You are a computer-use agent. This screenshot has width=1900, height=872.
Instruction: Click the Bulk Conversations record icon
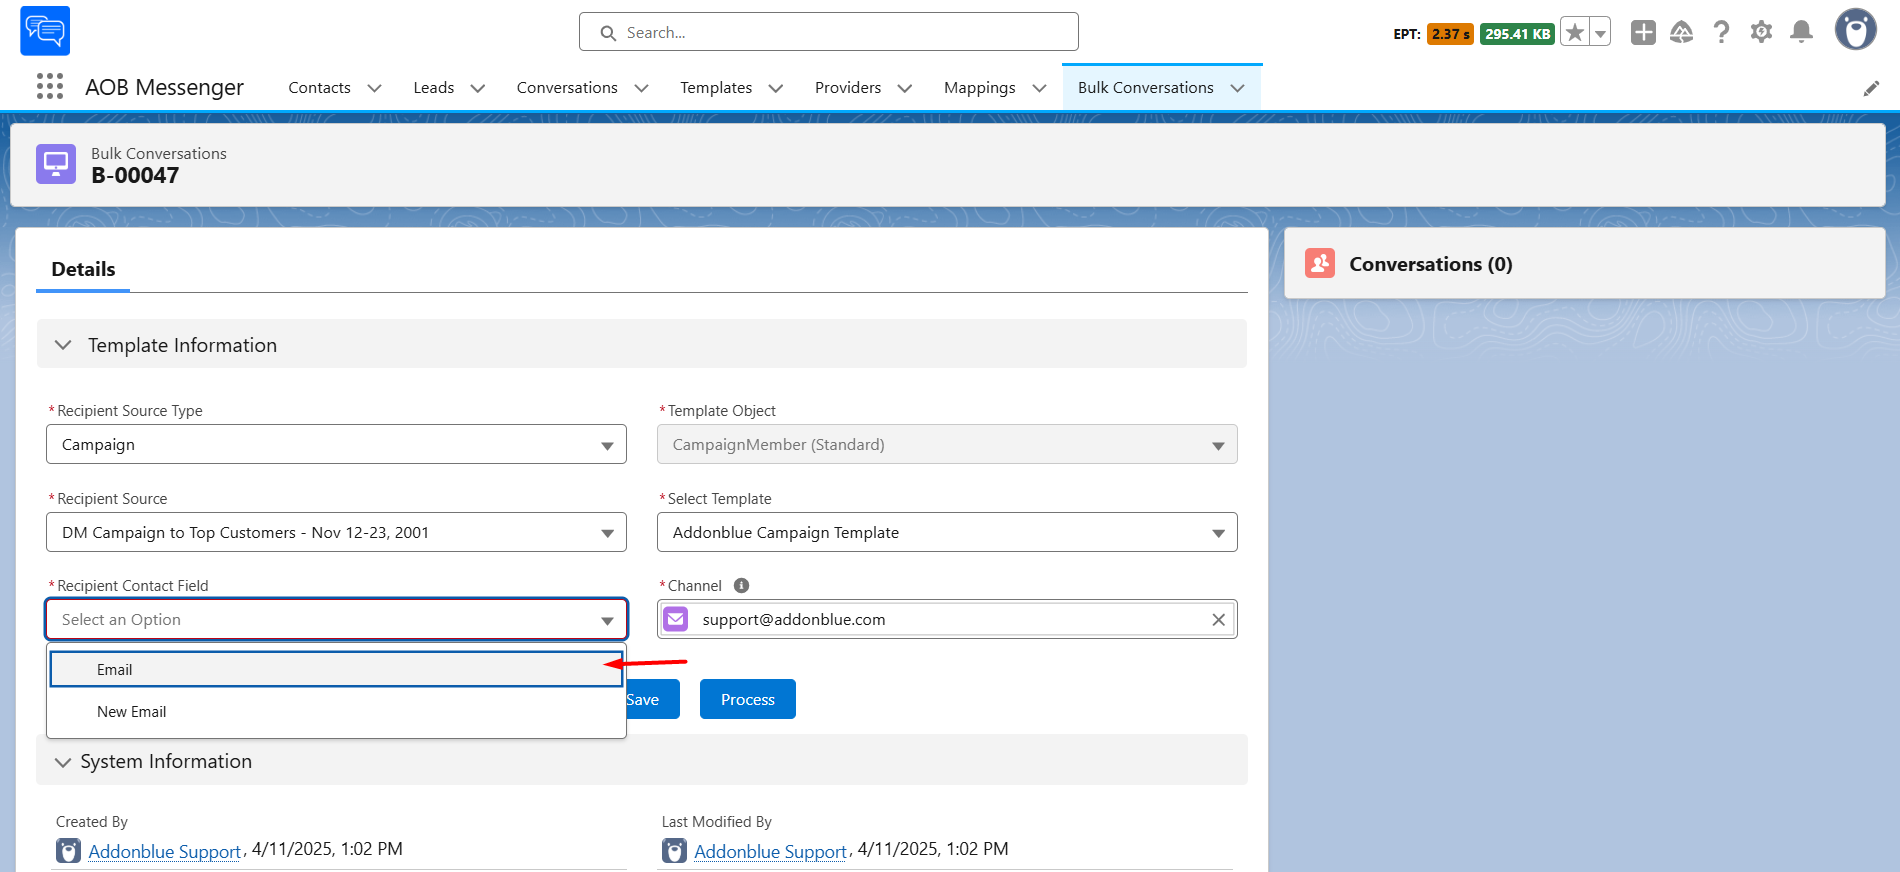point(56,164)
